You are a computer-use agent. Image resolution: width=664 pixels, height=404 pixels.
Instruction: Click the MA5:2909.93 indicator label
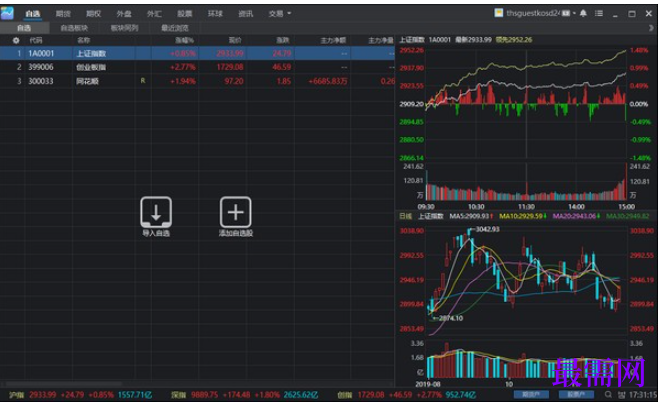click(x=471, y=216)
